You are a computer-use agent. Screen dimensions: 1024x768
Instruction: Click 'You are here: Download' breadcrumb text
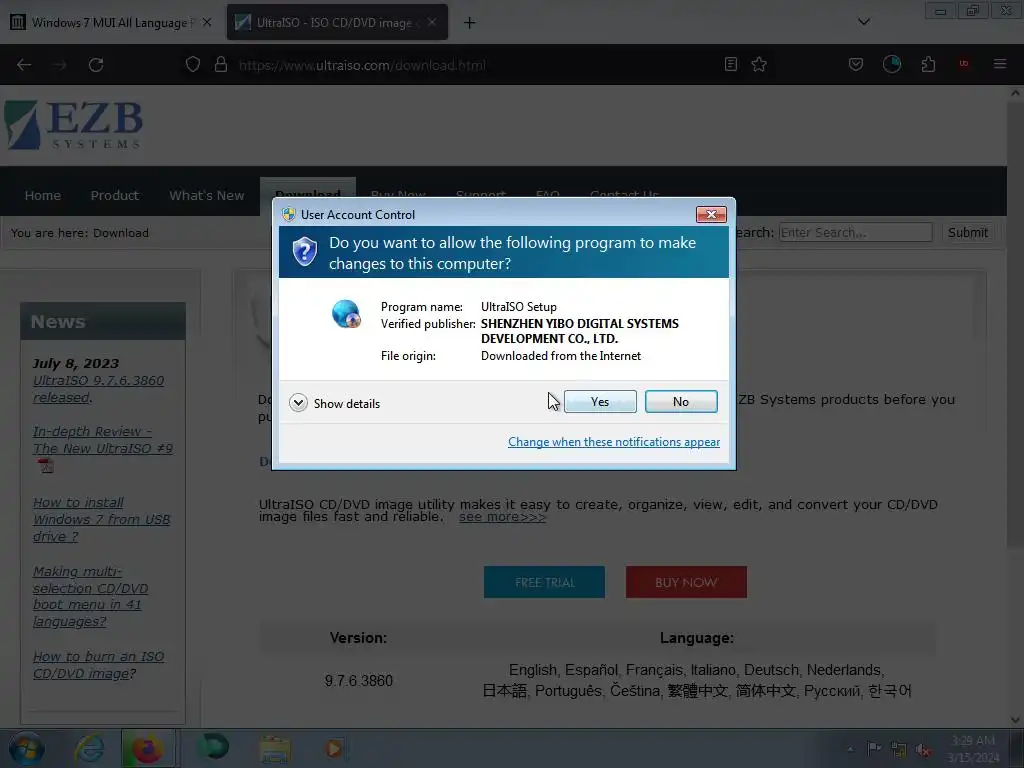coord(80,233)
